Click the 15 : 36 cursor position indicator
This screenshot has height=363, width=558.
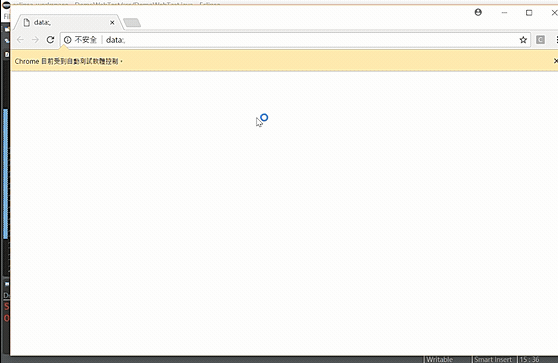pyautogui.click(x=529, y=359)
